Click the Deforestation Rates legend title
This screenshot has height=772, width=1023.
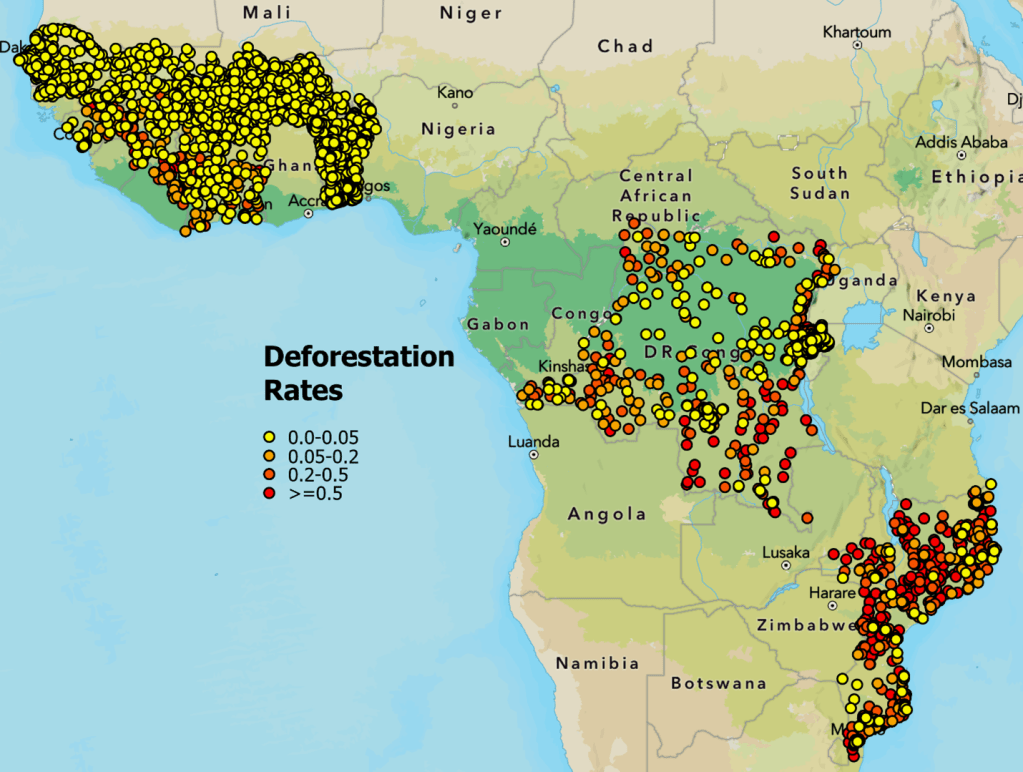(x=358, y=372)
